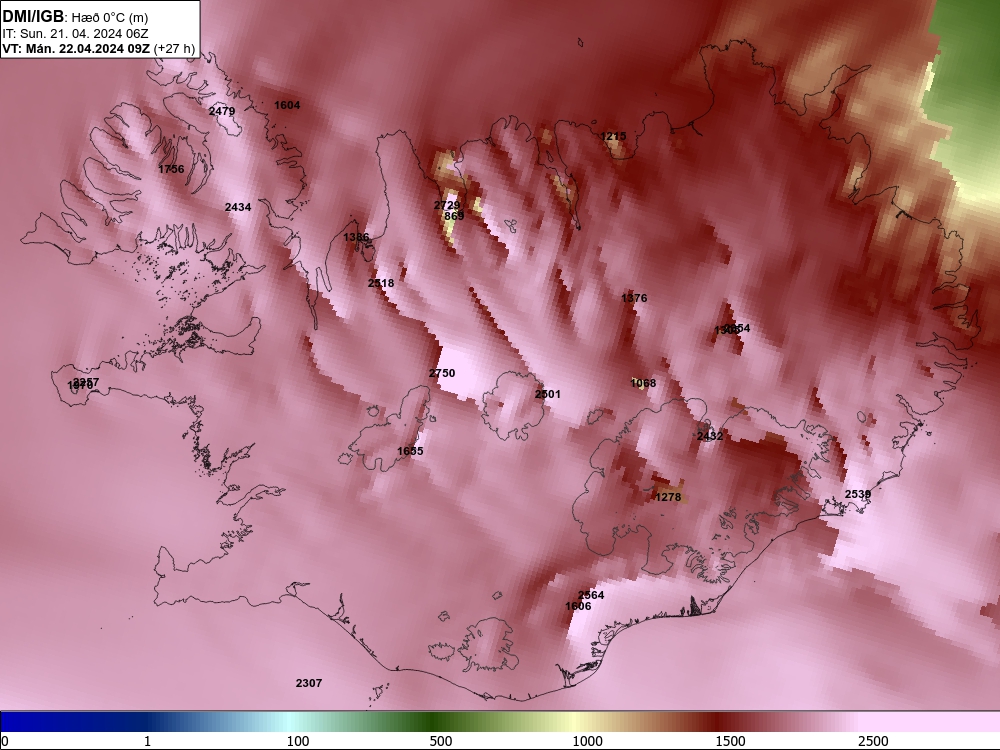Click the 1386 value on the map
This screenshot has height=750, width=1000.
pos(356,237)
